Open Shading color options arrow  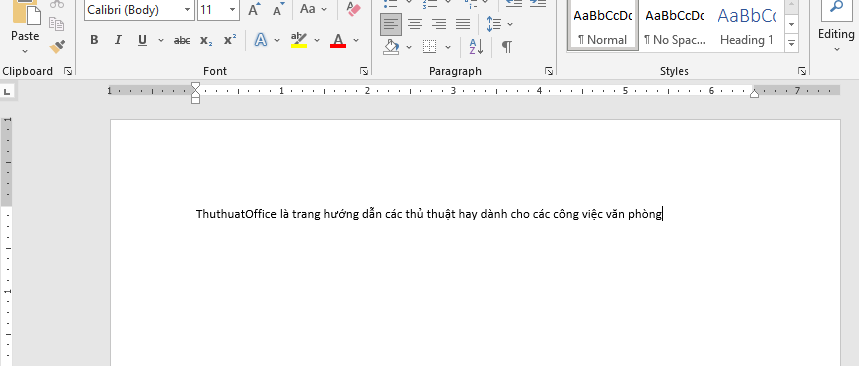pos(409,47)
